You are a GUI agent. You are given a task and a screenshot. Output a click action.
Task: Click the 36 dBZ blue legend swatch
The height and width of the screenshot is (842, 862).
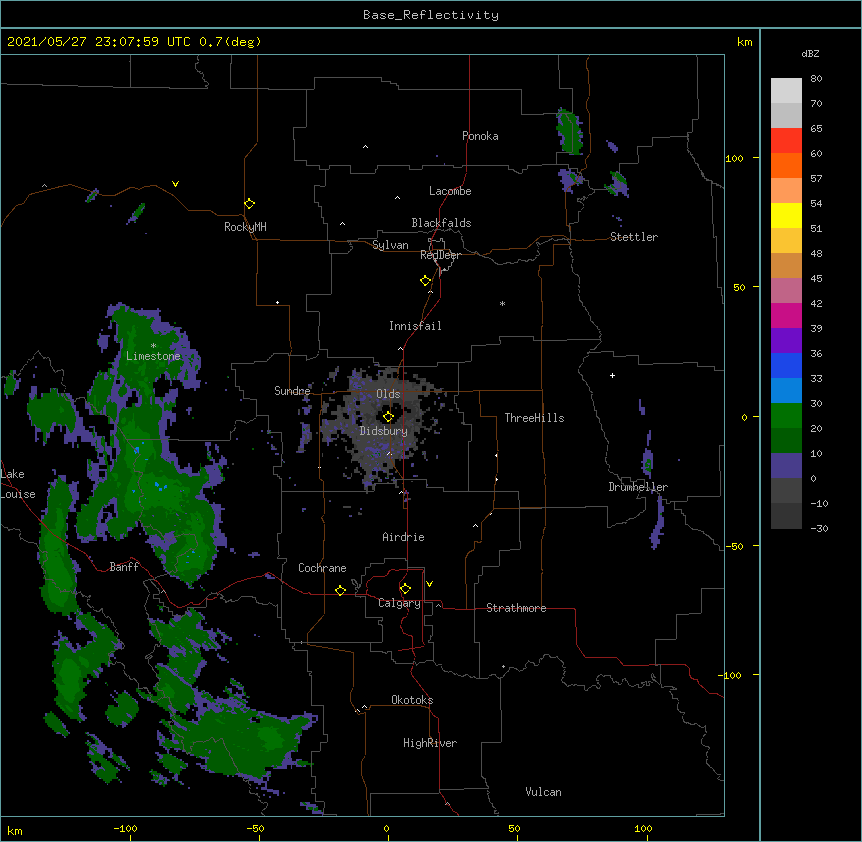[x=786, y=365]
